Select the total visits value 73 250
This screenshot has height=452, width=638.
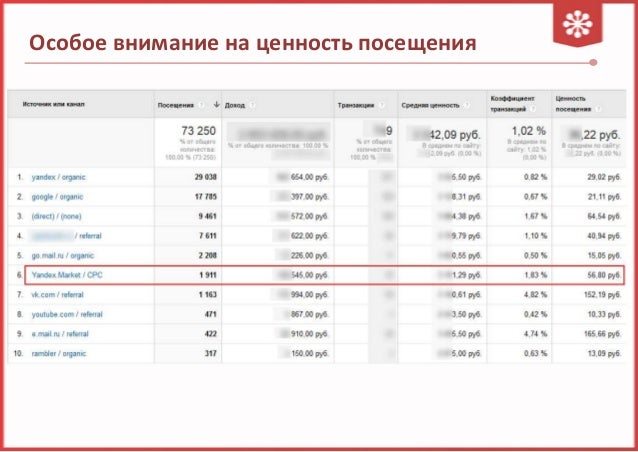coord(199,131)
